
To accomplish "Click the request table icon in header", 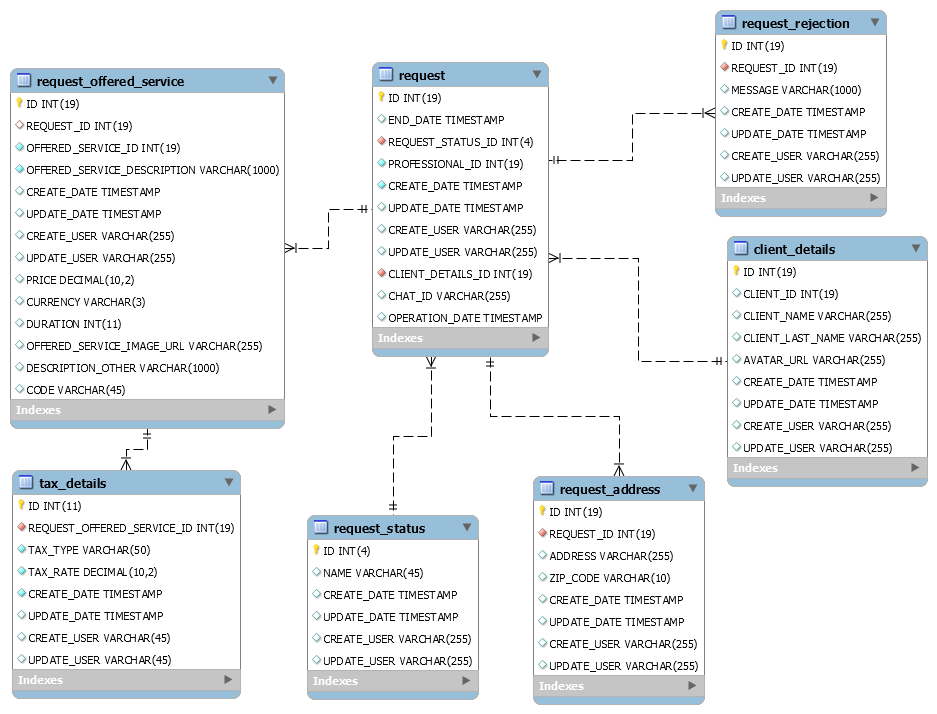I will [x=386, y=75].
